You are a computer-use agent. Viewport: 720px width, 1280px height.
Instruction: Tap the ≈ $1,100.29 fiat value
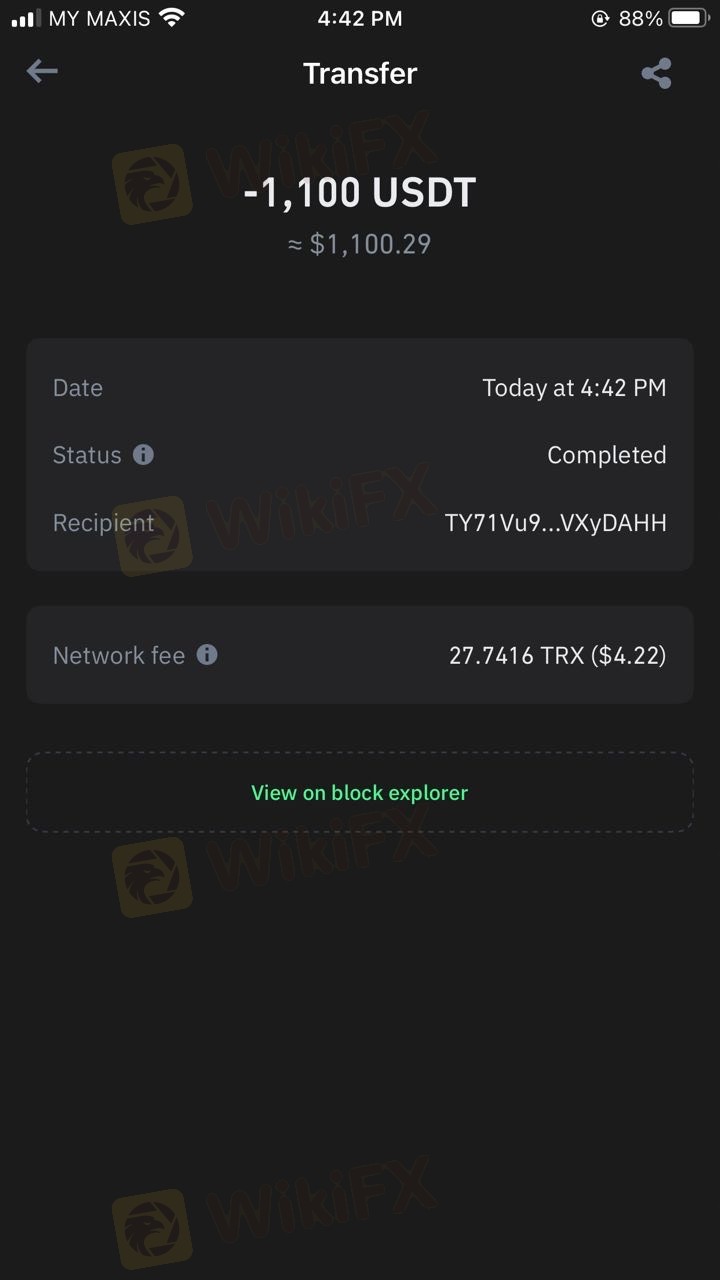tap(359, 245)
